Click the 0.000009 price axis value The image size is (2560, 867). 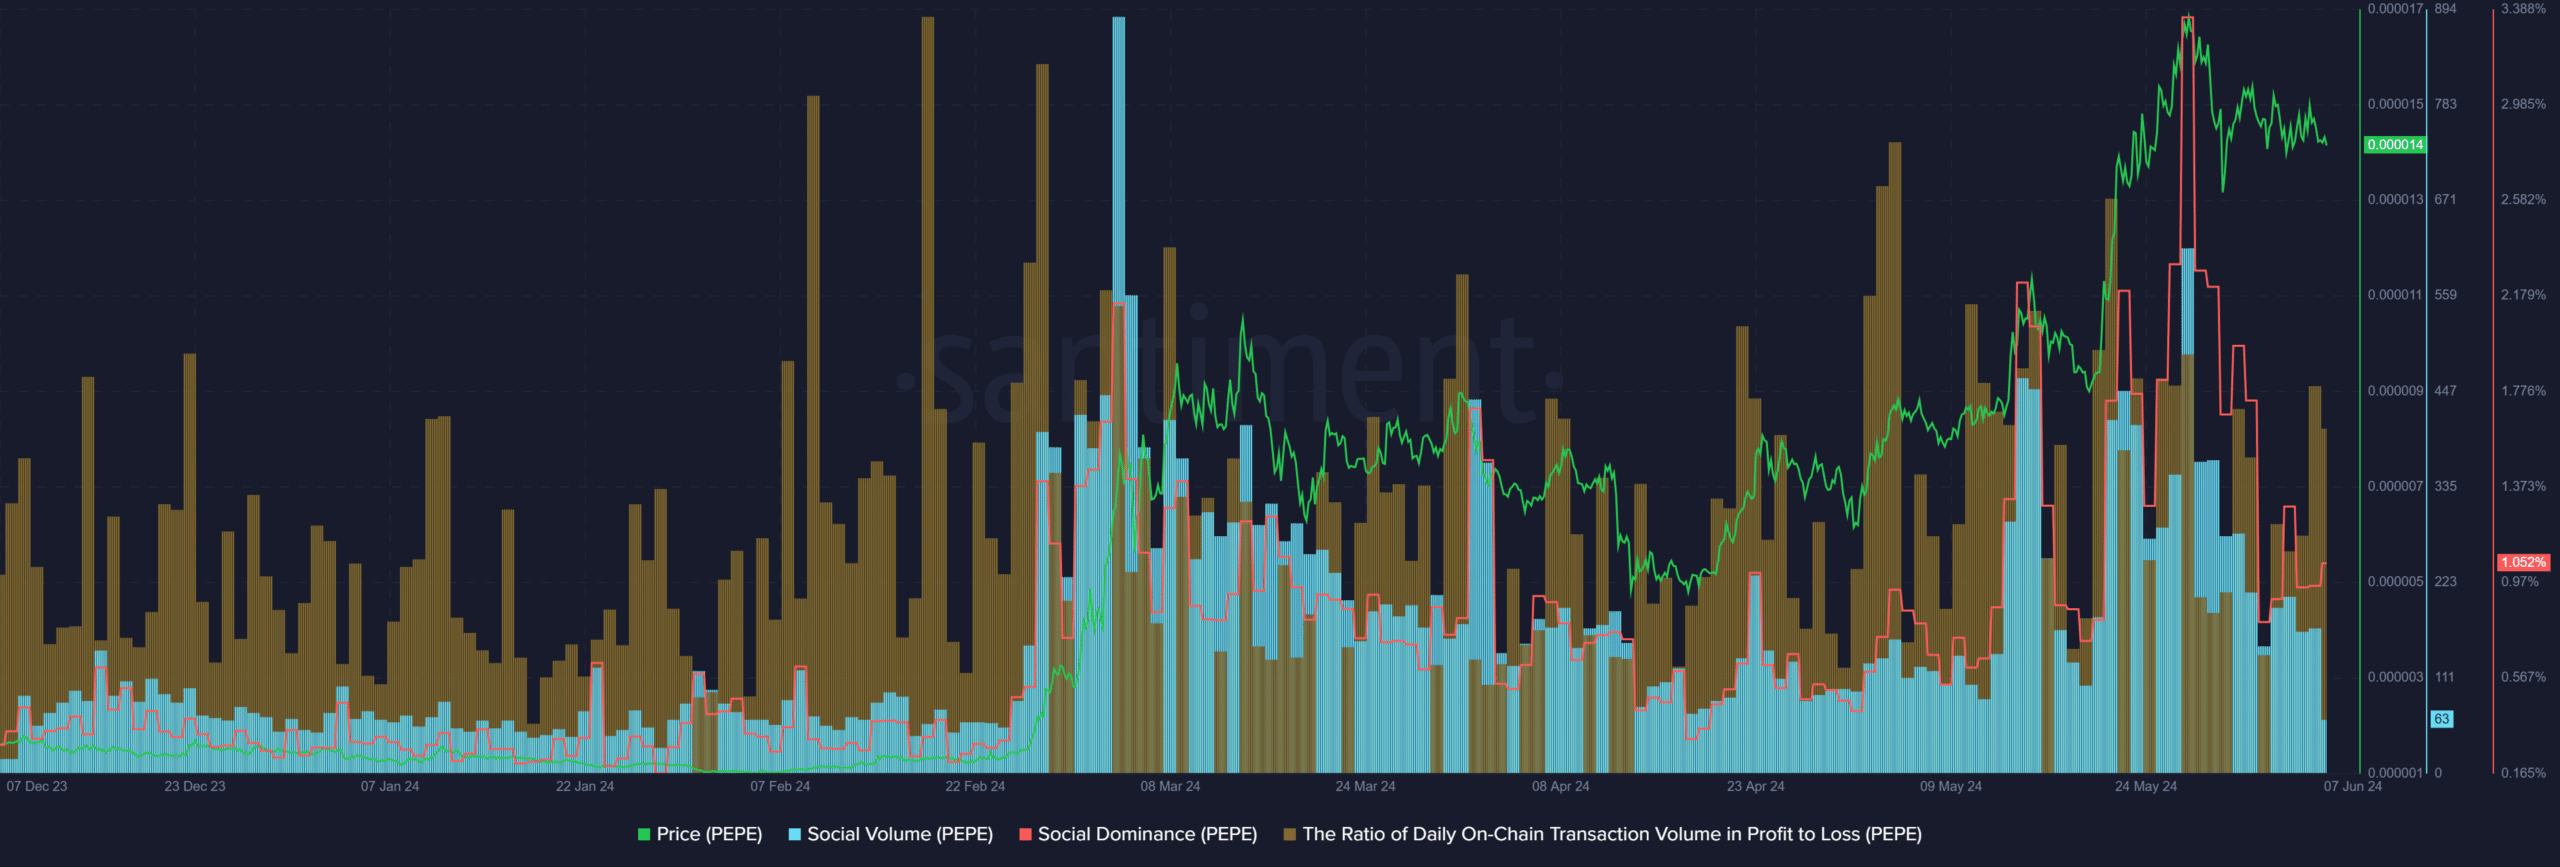pos(2395,391)
